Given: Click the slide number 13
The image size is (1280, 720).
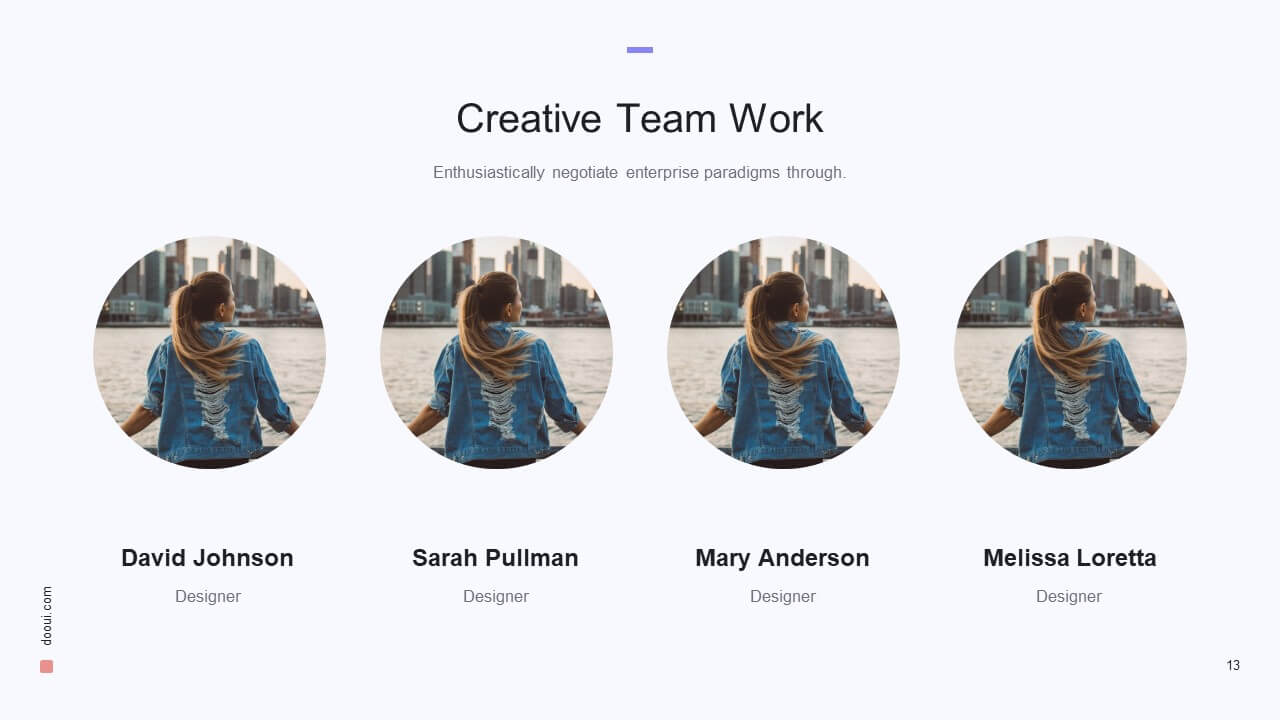Looking at the screenshot, I should [1233, 665].
